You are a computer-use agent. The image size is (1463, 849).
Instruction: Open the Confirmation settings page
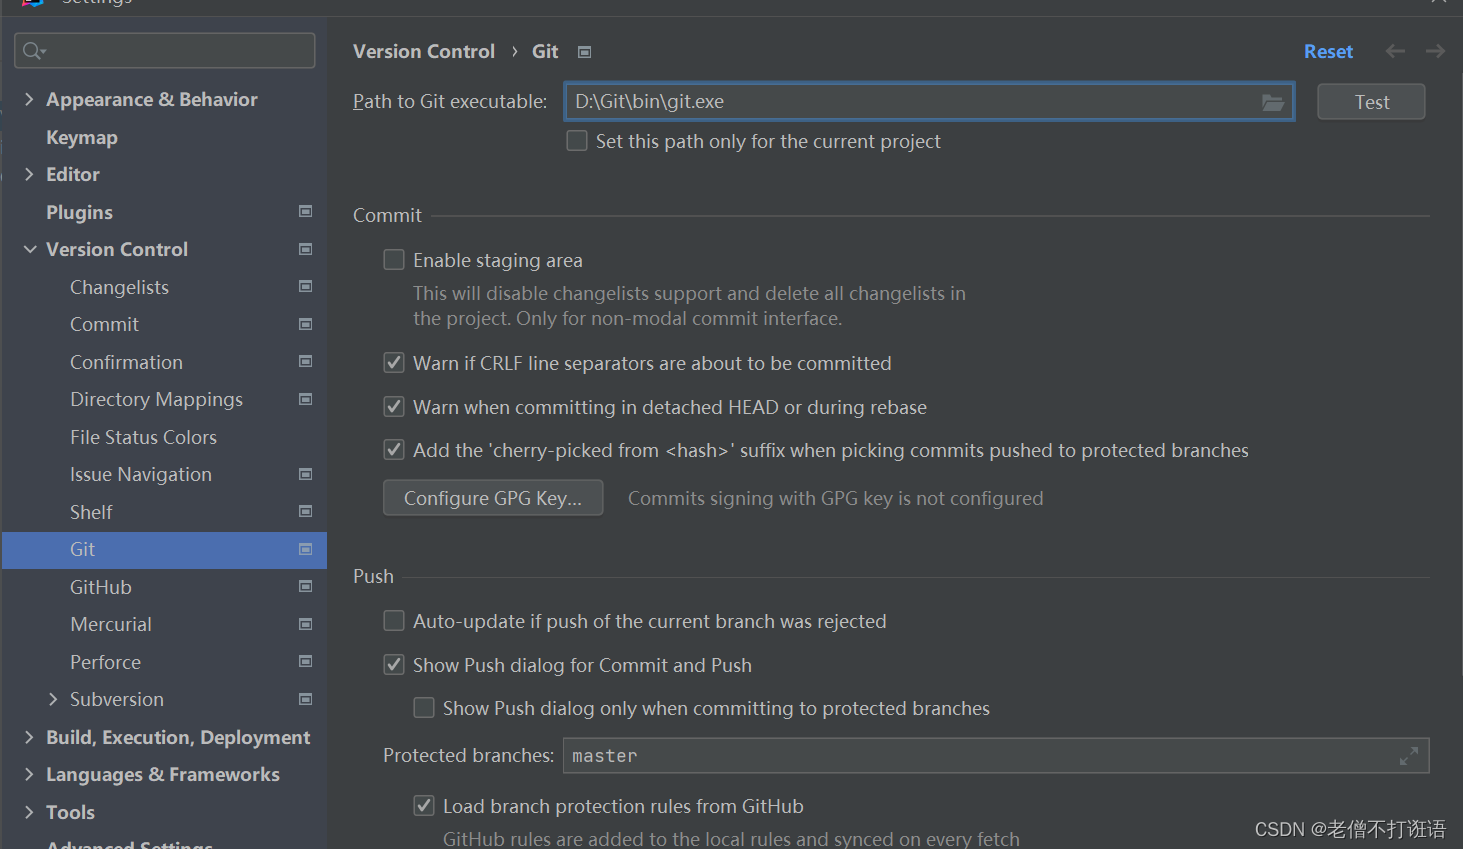pyautogui.click(x=126, y=362)
